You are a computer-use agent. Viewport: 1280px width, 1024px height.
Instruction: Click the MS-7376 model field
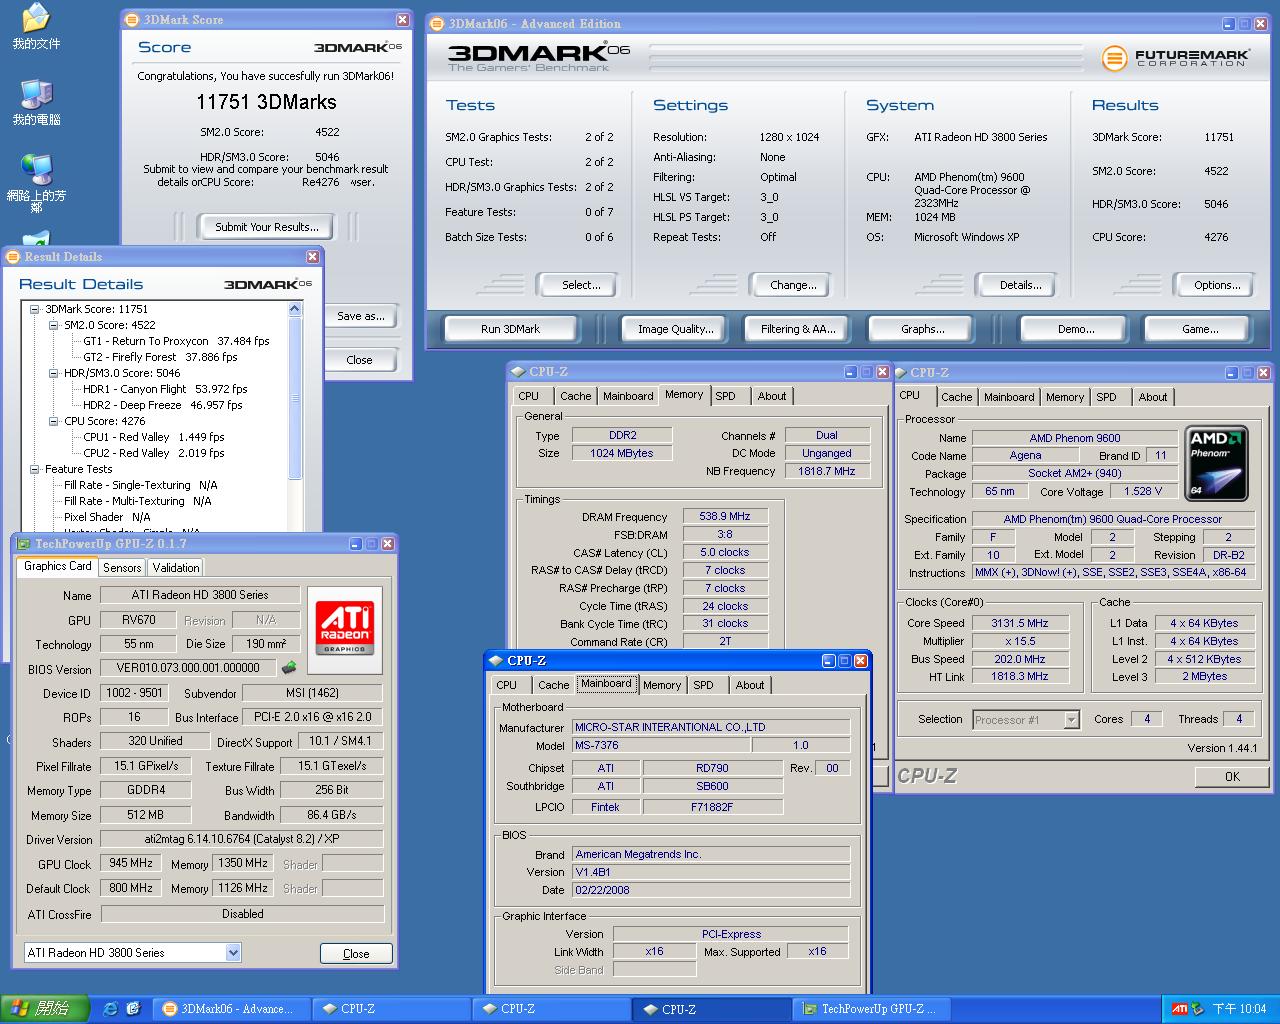point(661,745)
